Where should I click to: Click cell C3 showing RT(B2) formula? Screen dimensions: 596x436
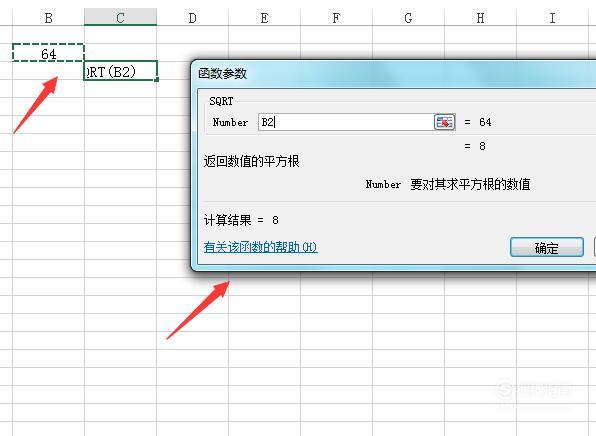[x=120, y=71]
